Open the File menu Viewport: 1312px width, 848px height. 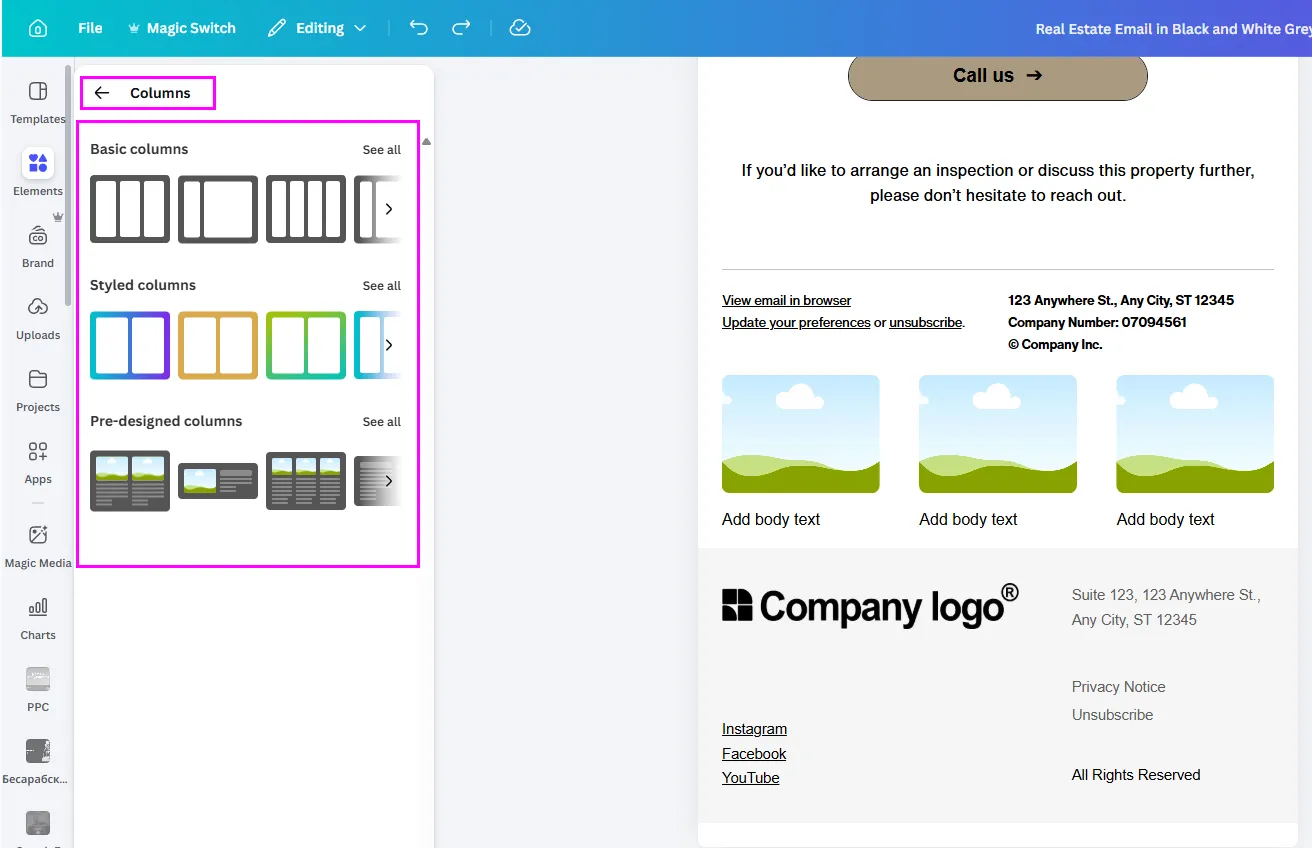90,28
